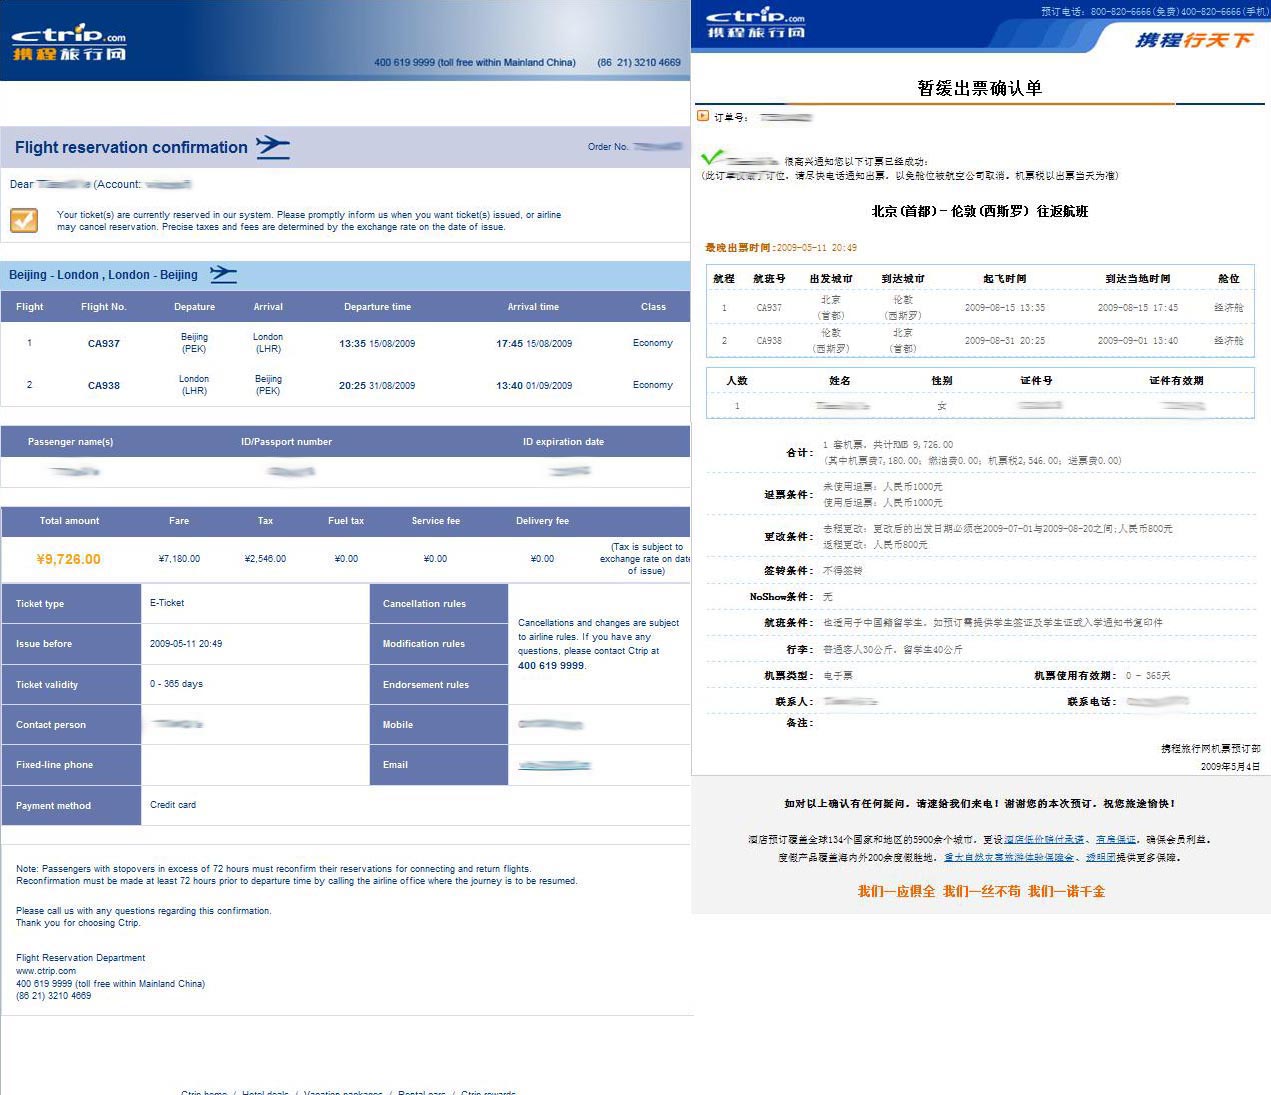
Task: Click the Order No. label in the English confirmation
Action: pos(608,147)
